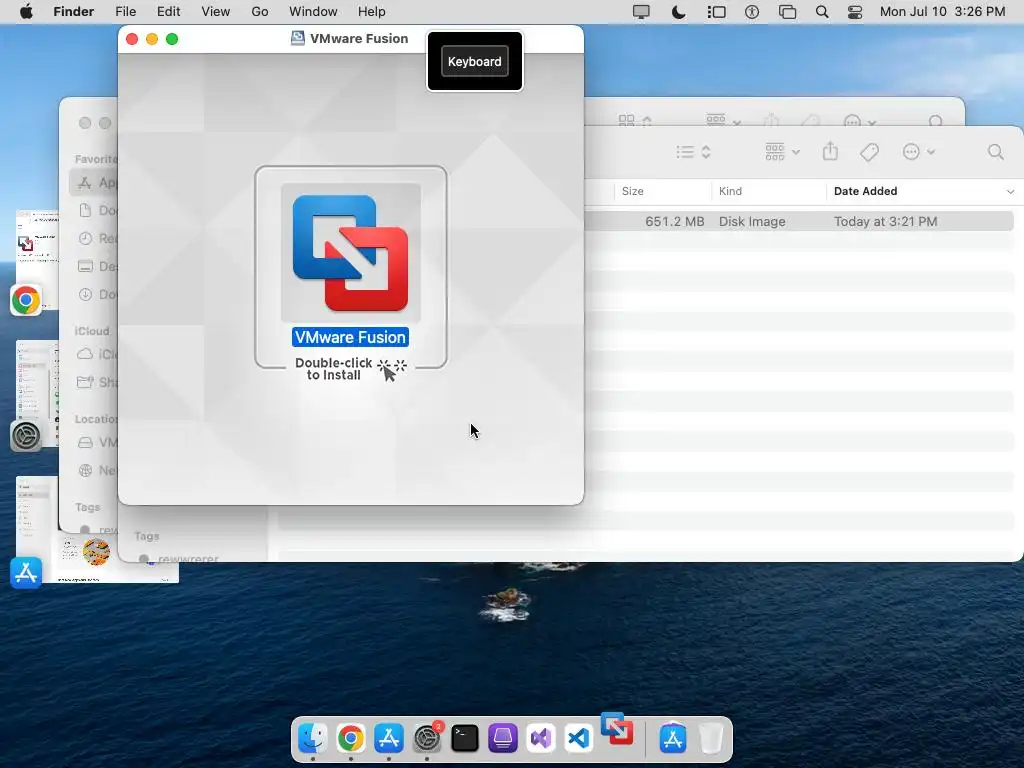The height and width of the screenshot is (768, 1024).
Task: Open Control Center icon
Action: (x=855, y=12)
